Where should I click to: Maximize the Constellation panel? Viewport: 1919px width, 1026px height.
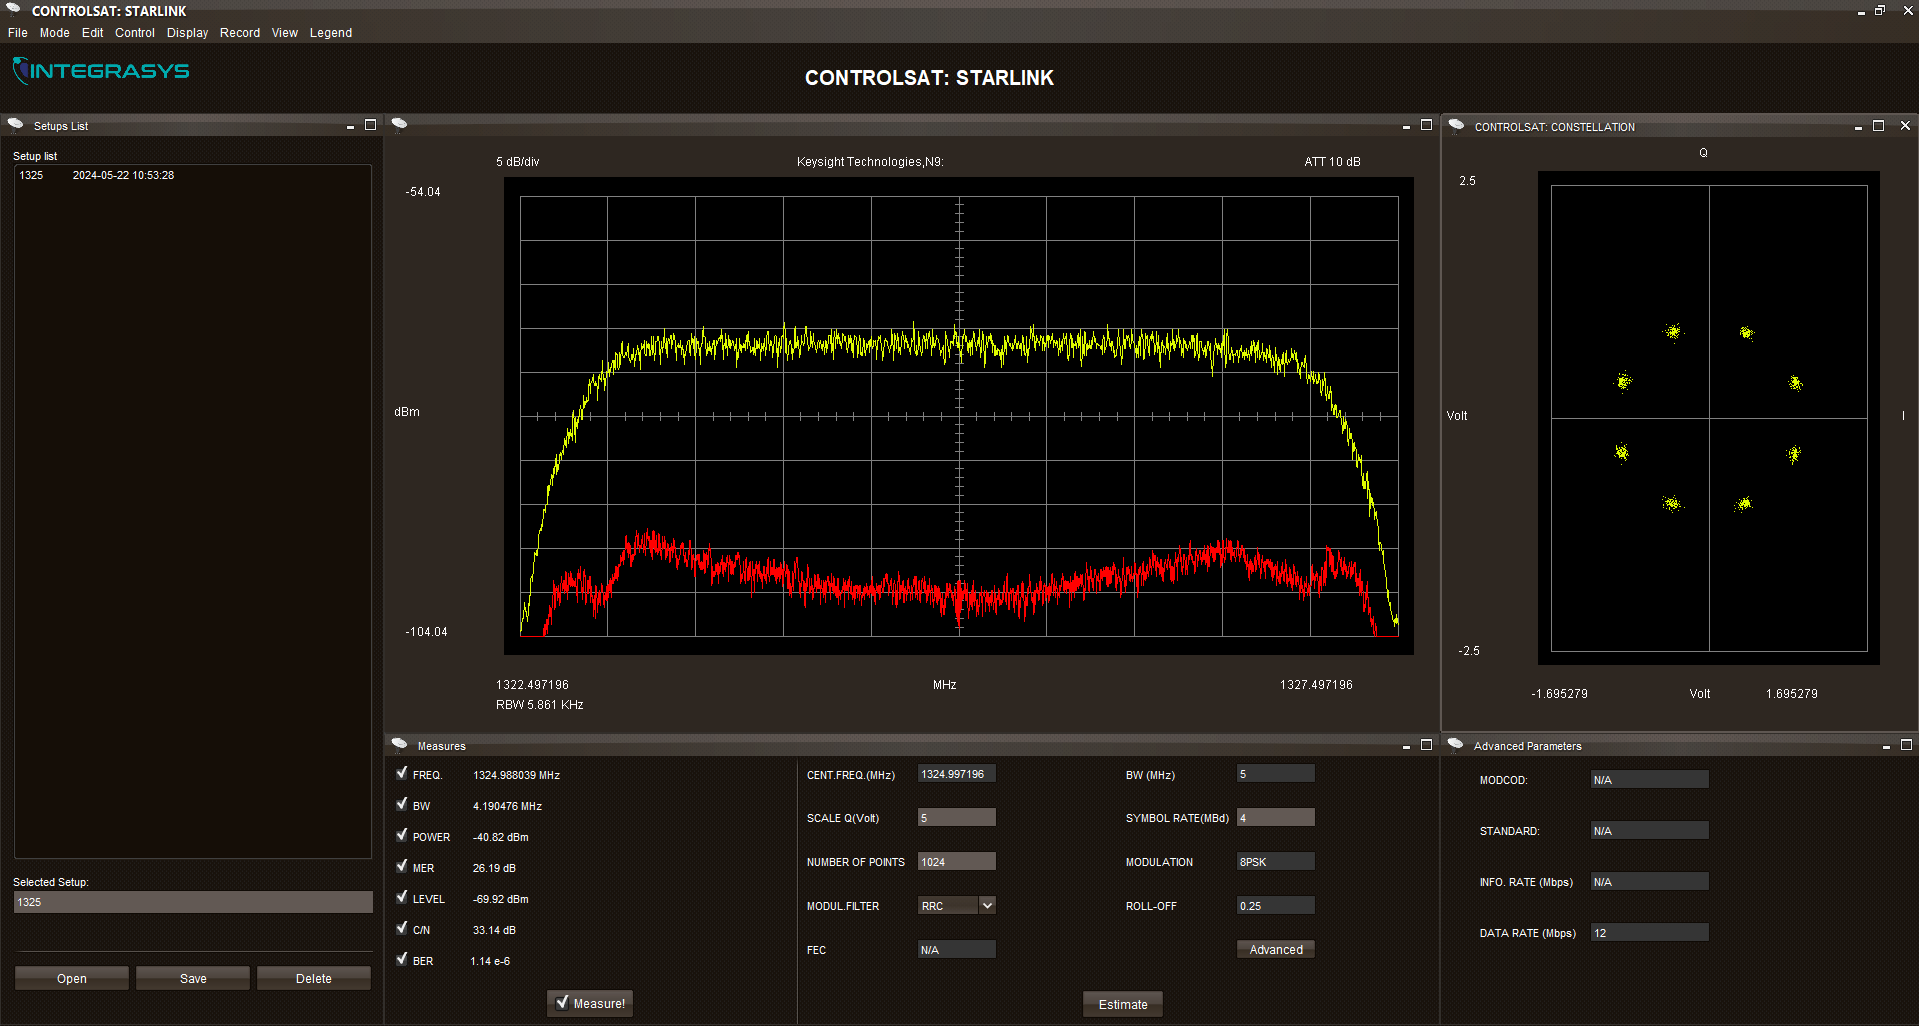pos(1878,126)
